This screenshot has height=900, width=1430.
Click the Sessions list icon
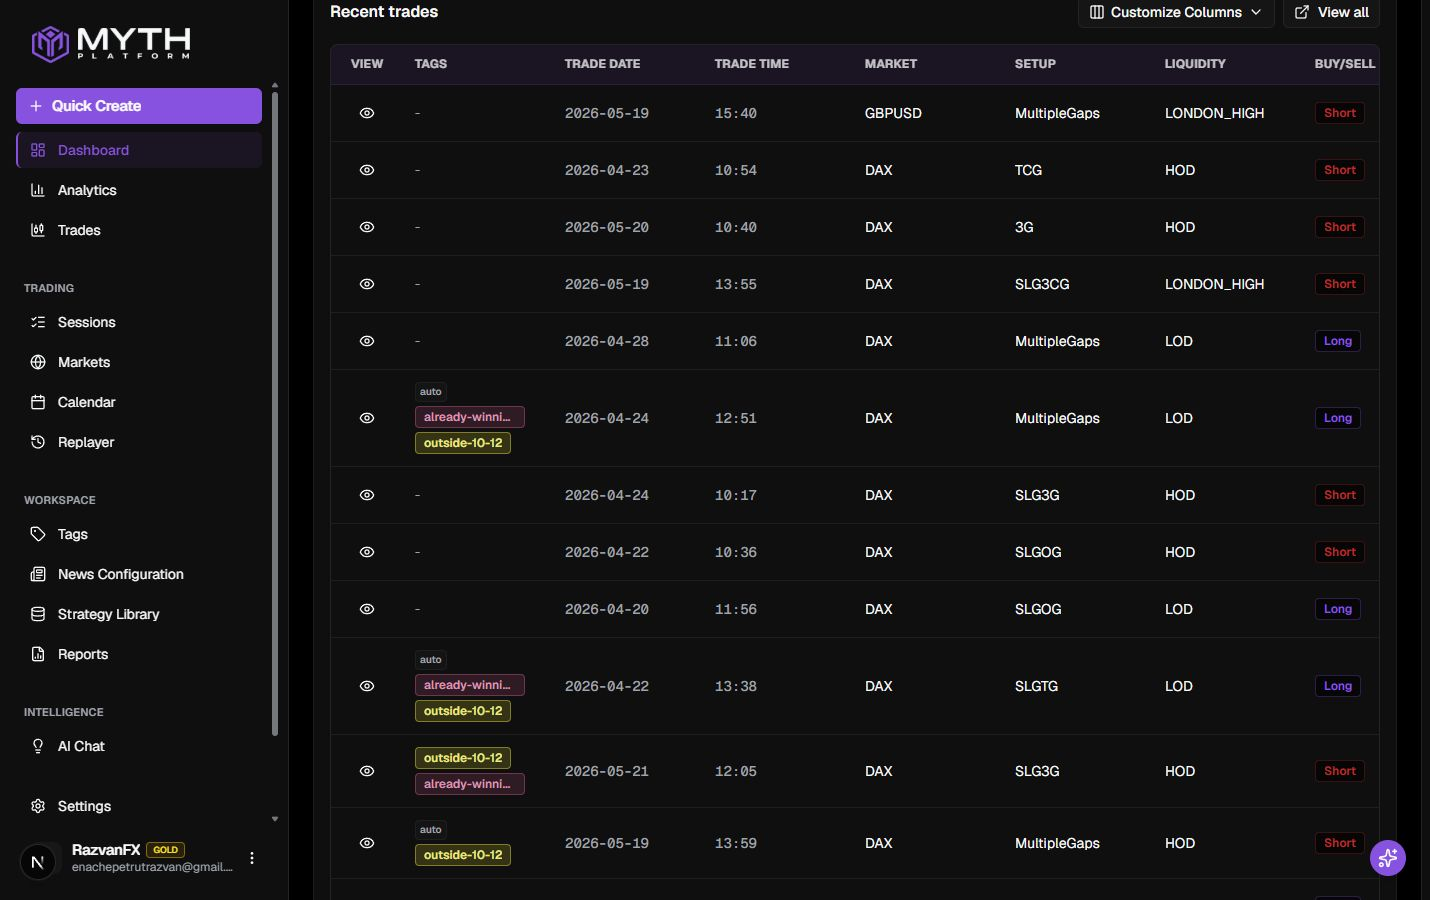pyautogui.click(x=38, y=322)
